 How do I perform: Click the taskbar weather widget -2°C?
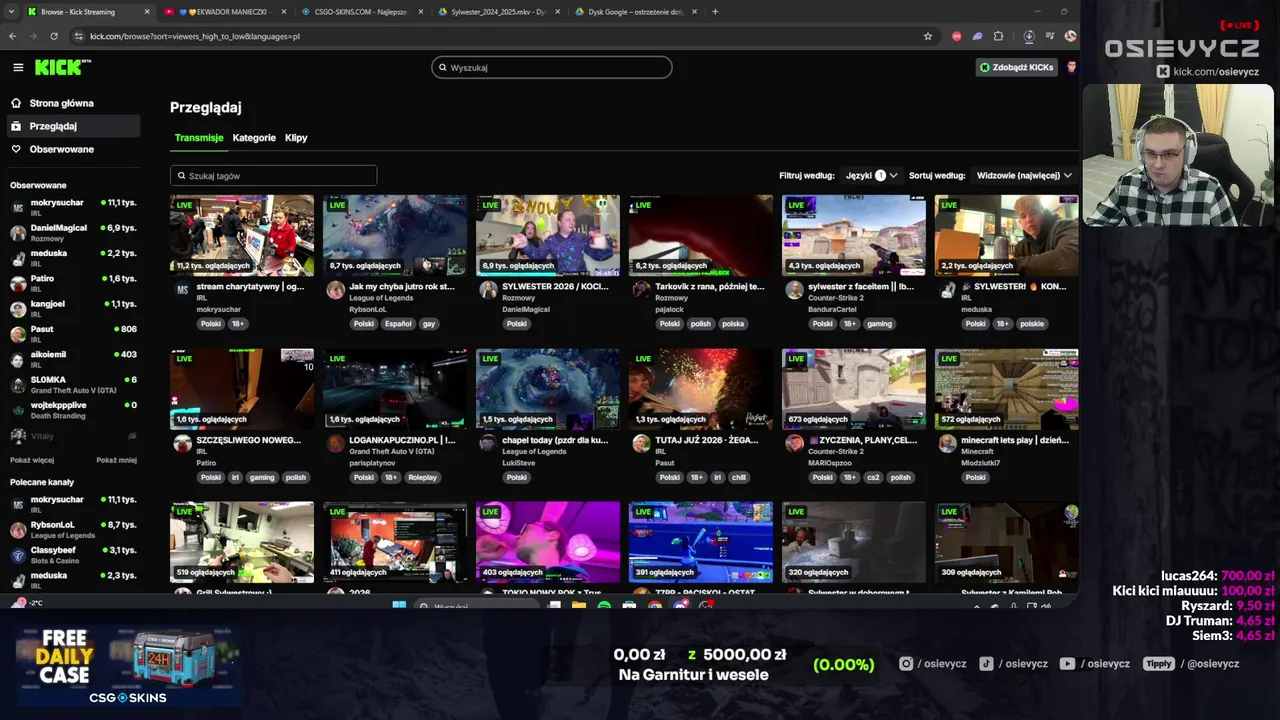coord(27,604)
